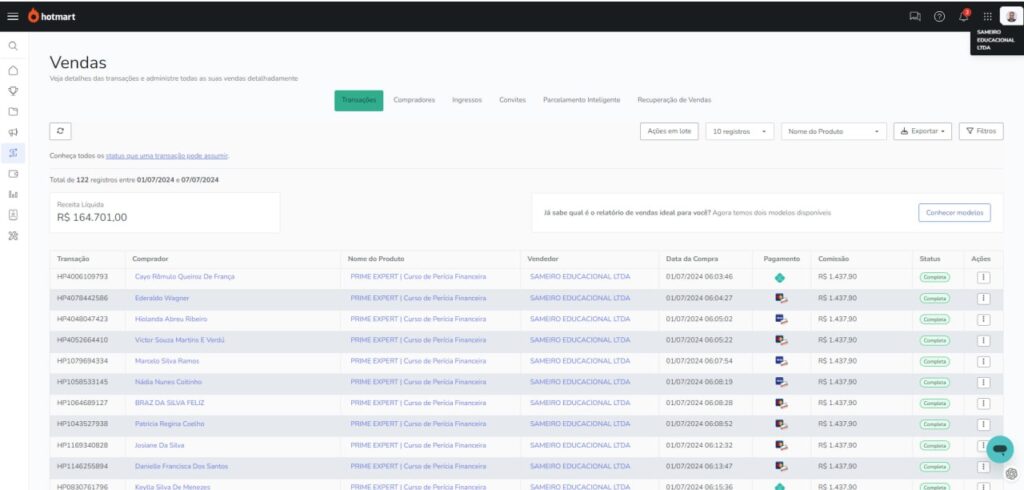Open buyer Cayo Rômulo Queiroz De França
The image size is (1024, 490).
coord(185,277)
